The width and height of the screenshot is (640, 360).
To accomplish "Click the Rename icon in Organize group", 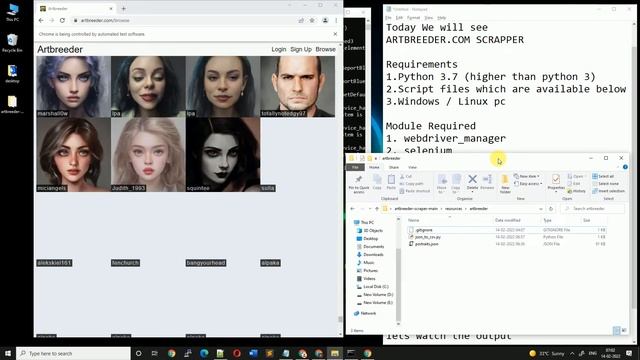I will coord(487,182).
